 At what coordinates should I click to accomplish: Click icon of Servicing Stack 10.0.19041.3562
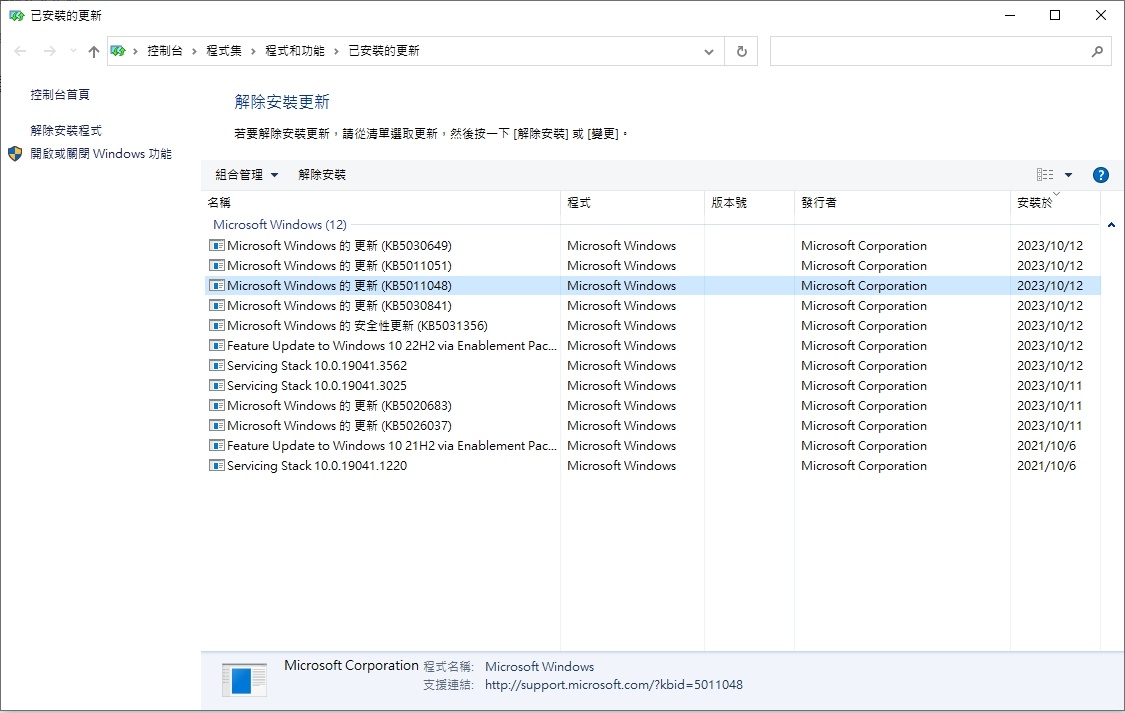[x=217, y=366]
